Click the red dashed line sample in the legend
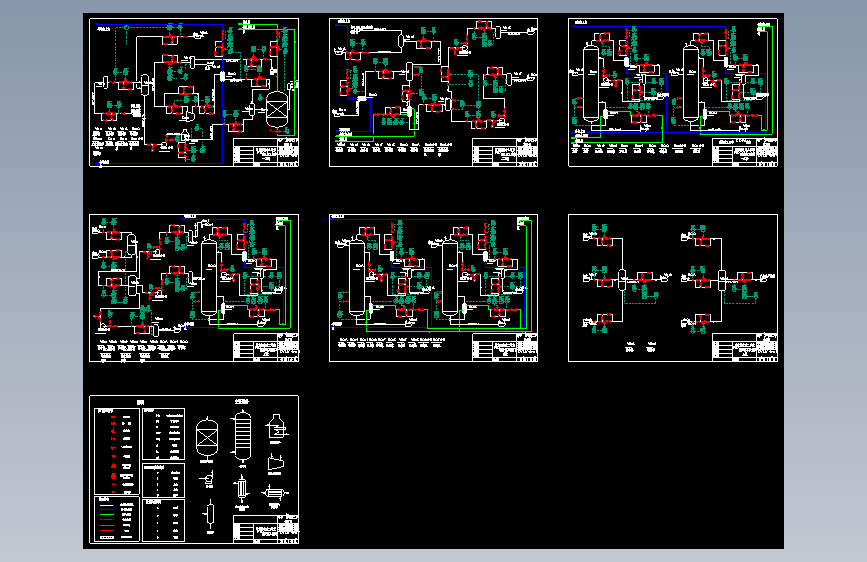This screenshot has width=867, height=562. coord(107,519)
